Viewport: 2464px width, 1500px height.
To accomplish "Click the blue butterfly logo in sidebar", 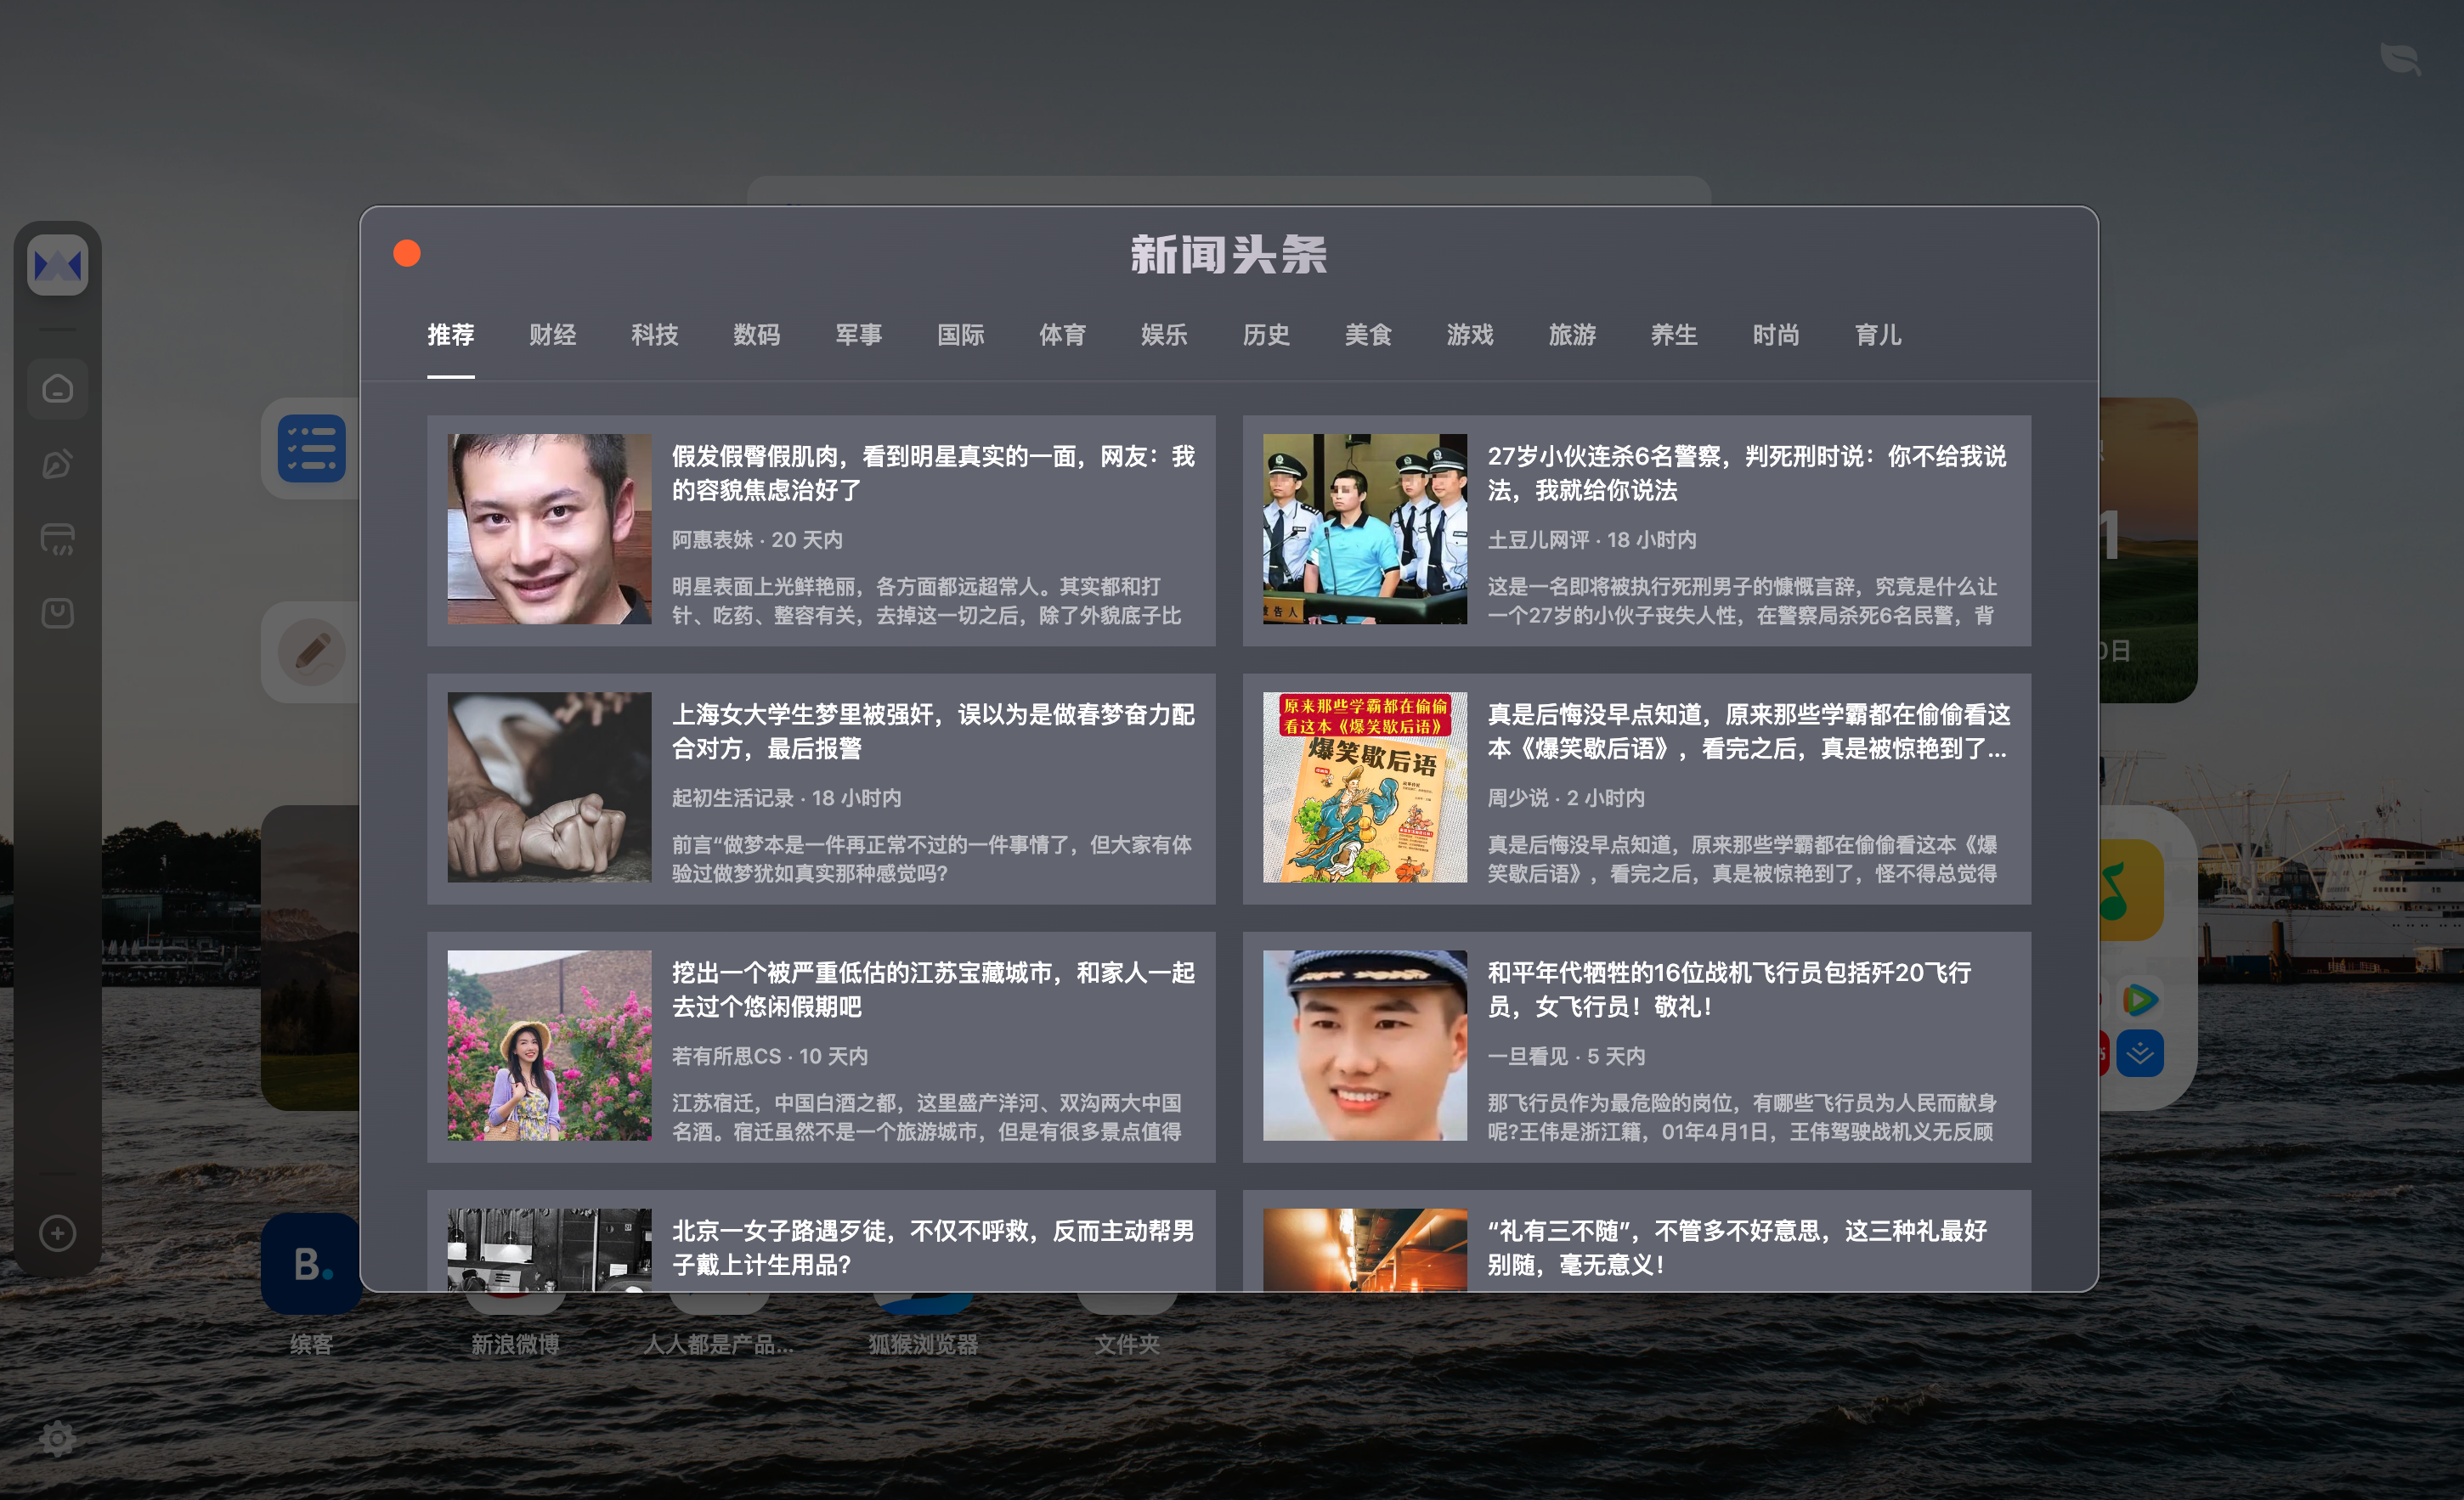I will pos(57,265).
